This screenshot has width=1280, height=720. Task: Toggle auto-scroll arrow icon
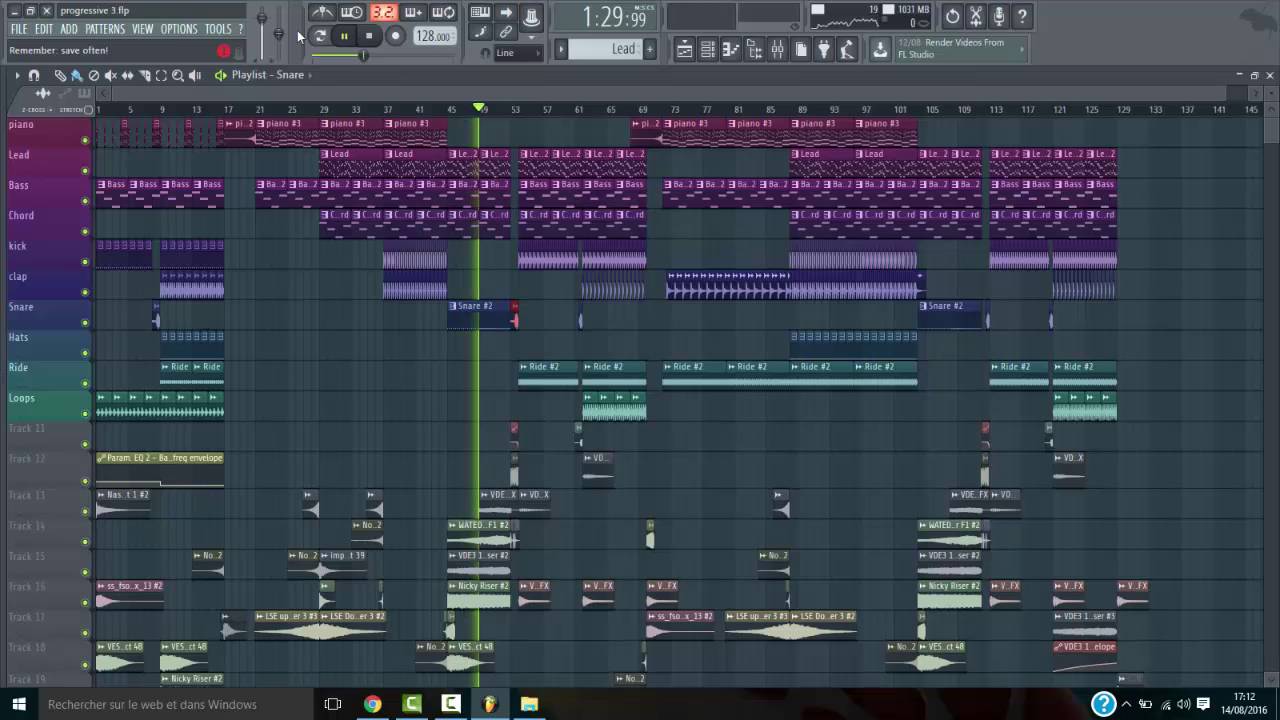(x=506, y=13)
